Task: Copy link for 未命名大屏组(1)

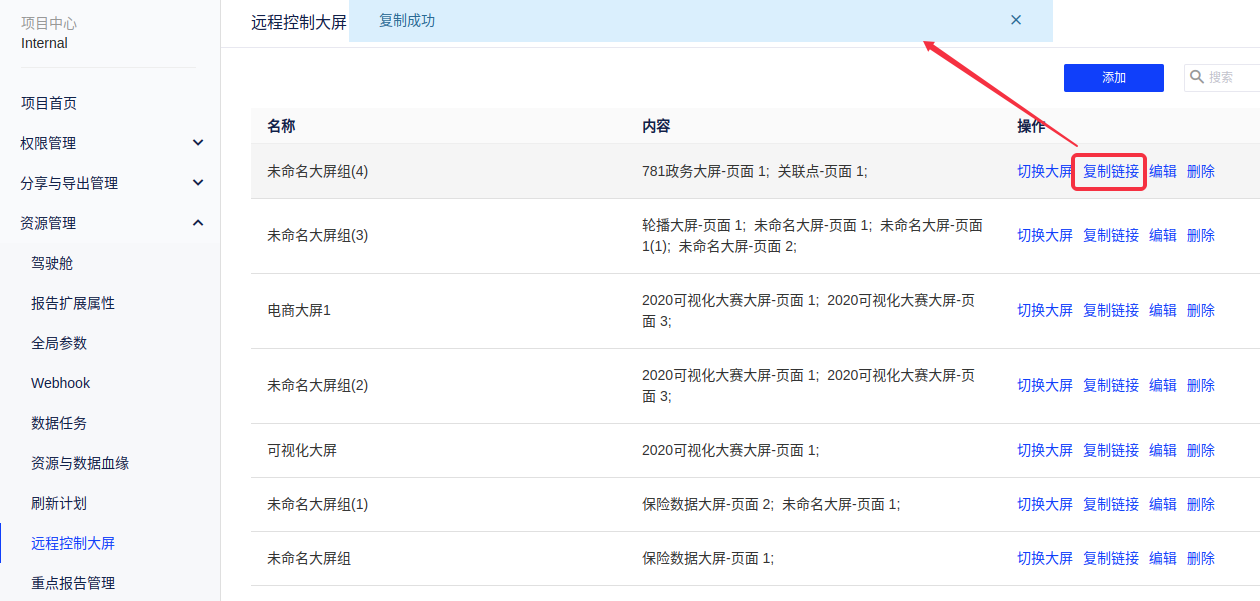Action: click(1110, 504)
